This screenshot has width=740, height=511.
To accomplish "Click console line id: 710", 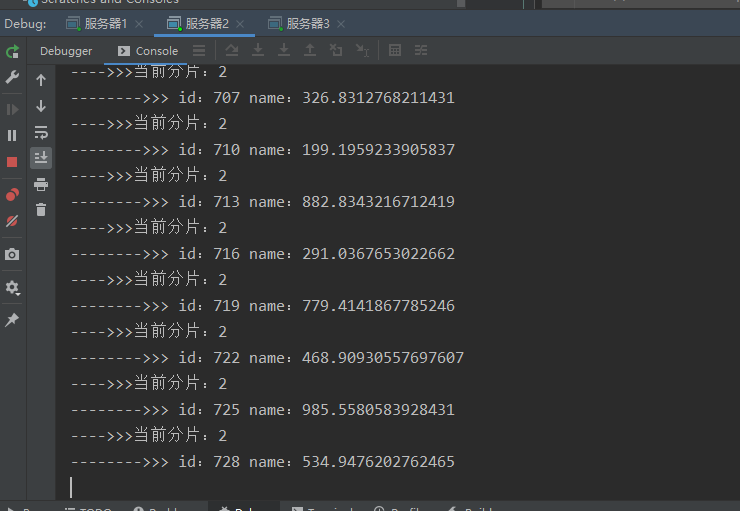I will coord(262,150).
